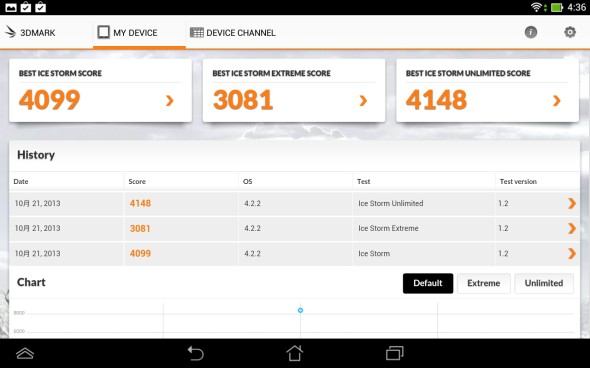
Task: Click the Date column header
Action: click(x=21, y=181)
